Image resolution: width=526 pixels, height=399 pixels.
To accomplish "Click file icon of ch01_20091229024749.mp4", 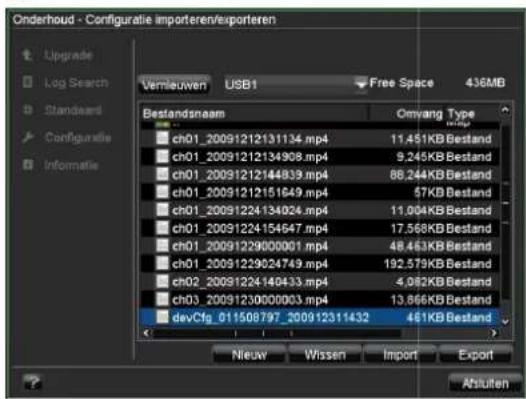I will click(162, 263).
